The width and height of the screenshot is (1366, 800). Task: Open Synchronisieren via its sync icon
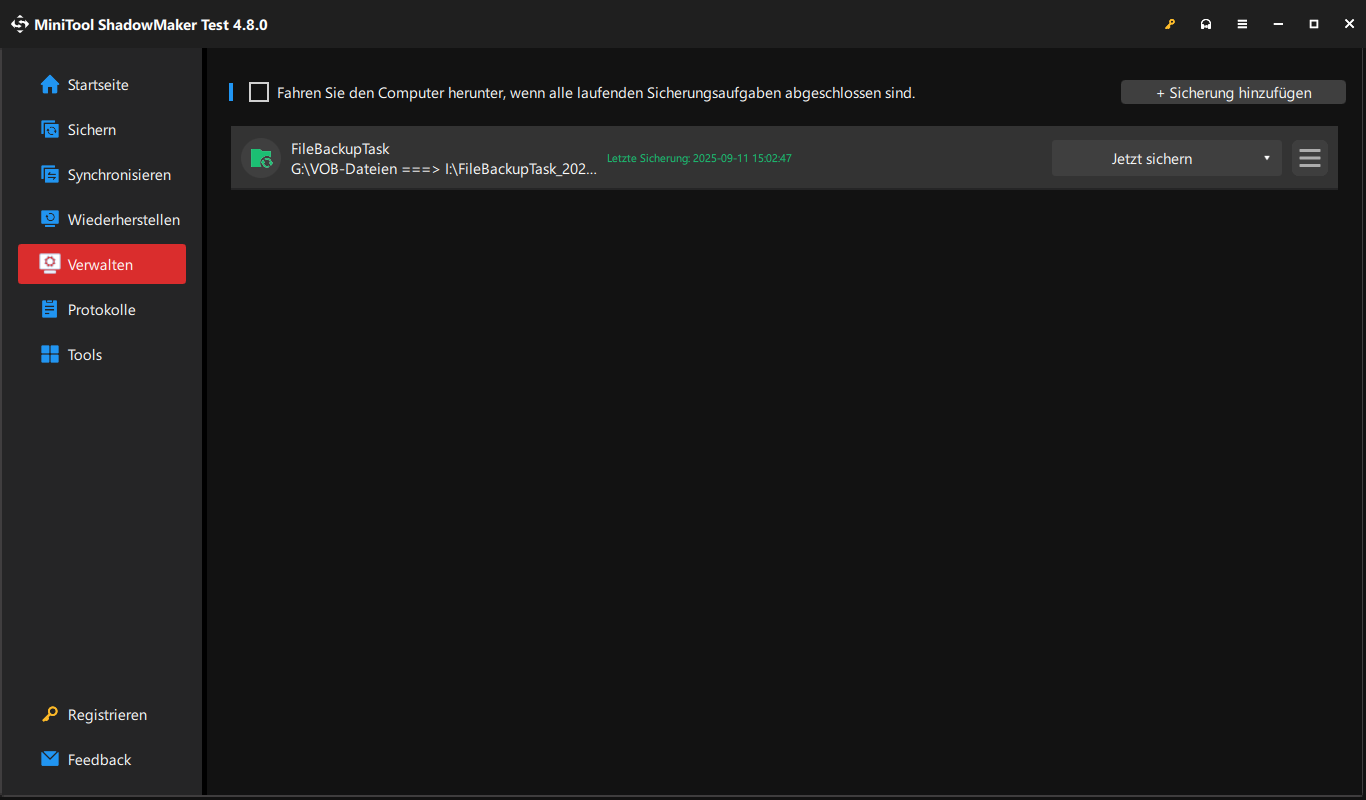click(x=49, y=174)
